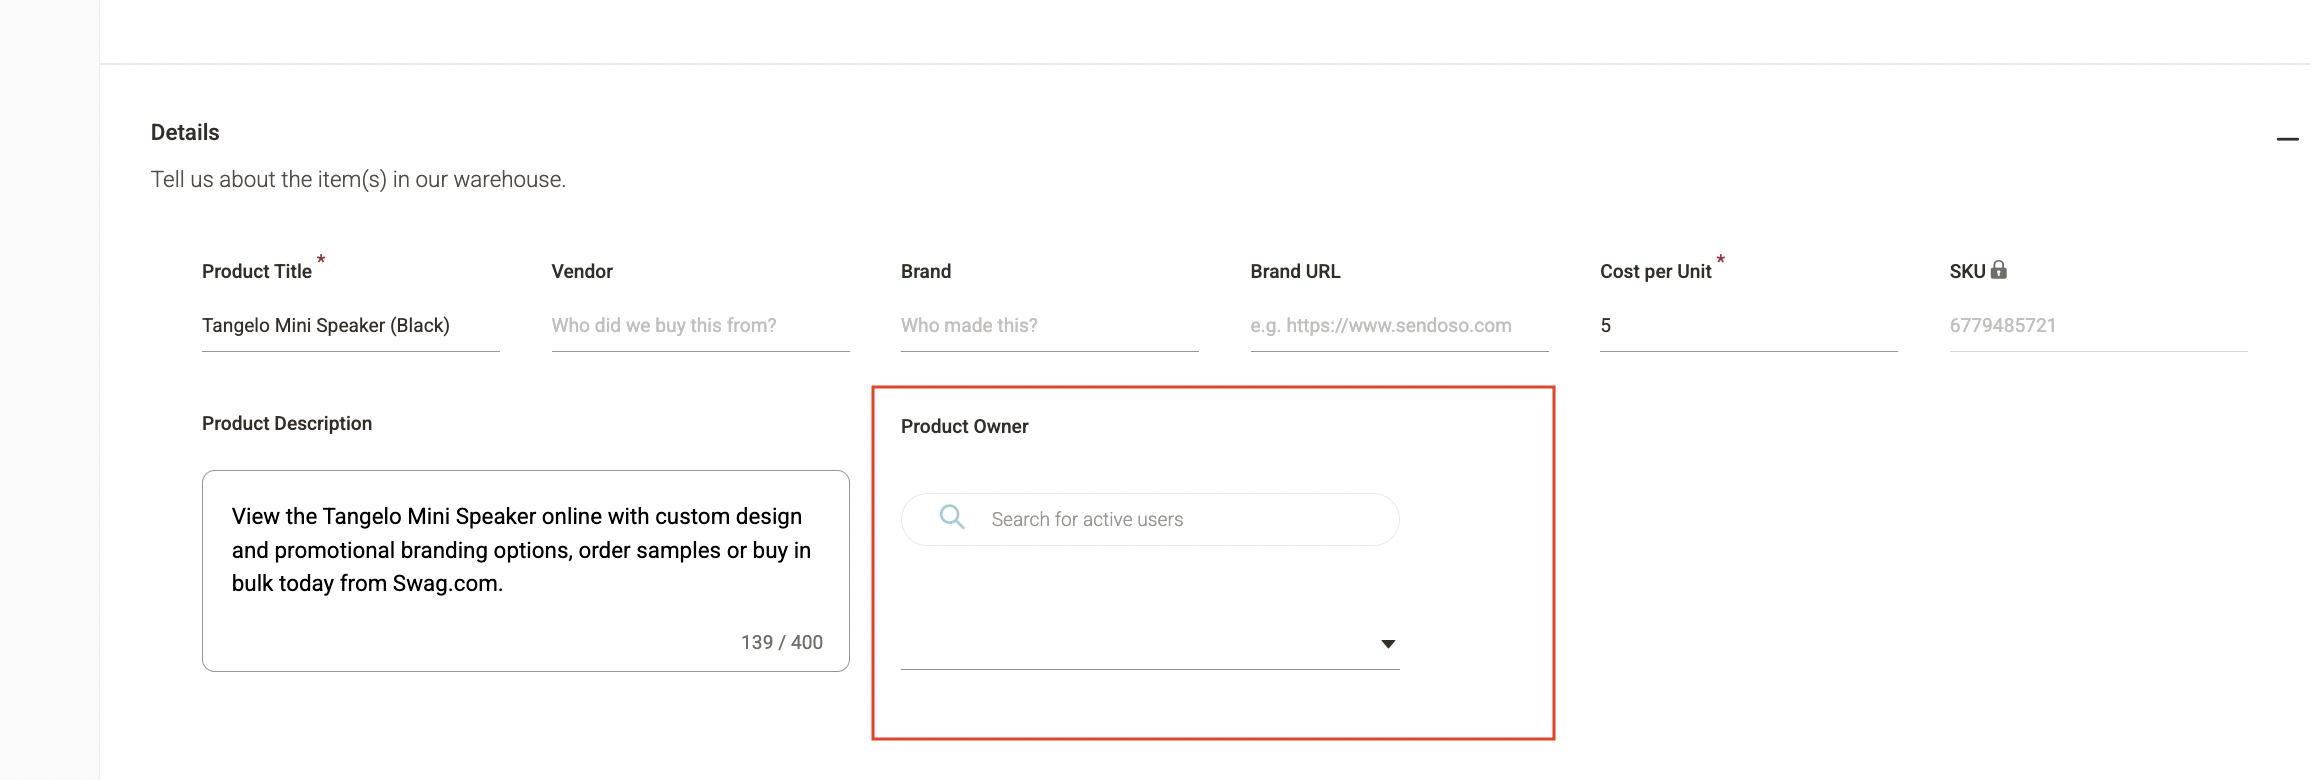Click the Vendor input field
Image resolution: width=2310 pixels, height=780 pixels.
(x=700, y=326)
